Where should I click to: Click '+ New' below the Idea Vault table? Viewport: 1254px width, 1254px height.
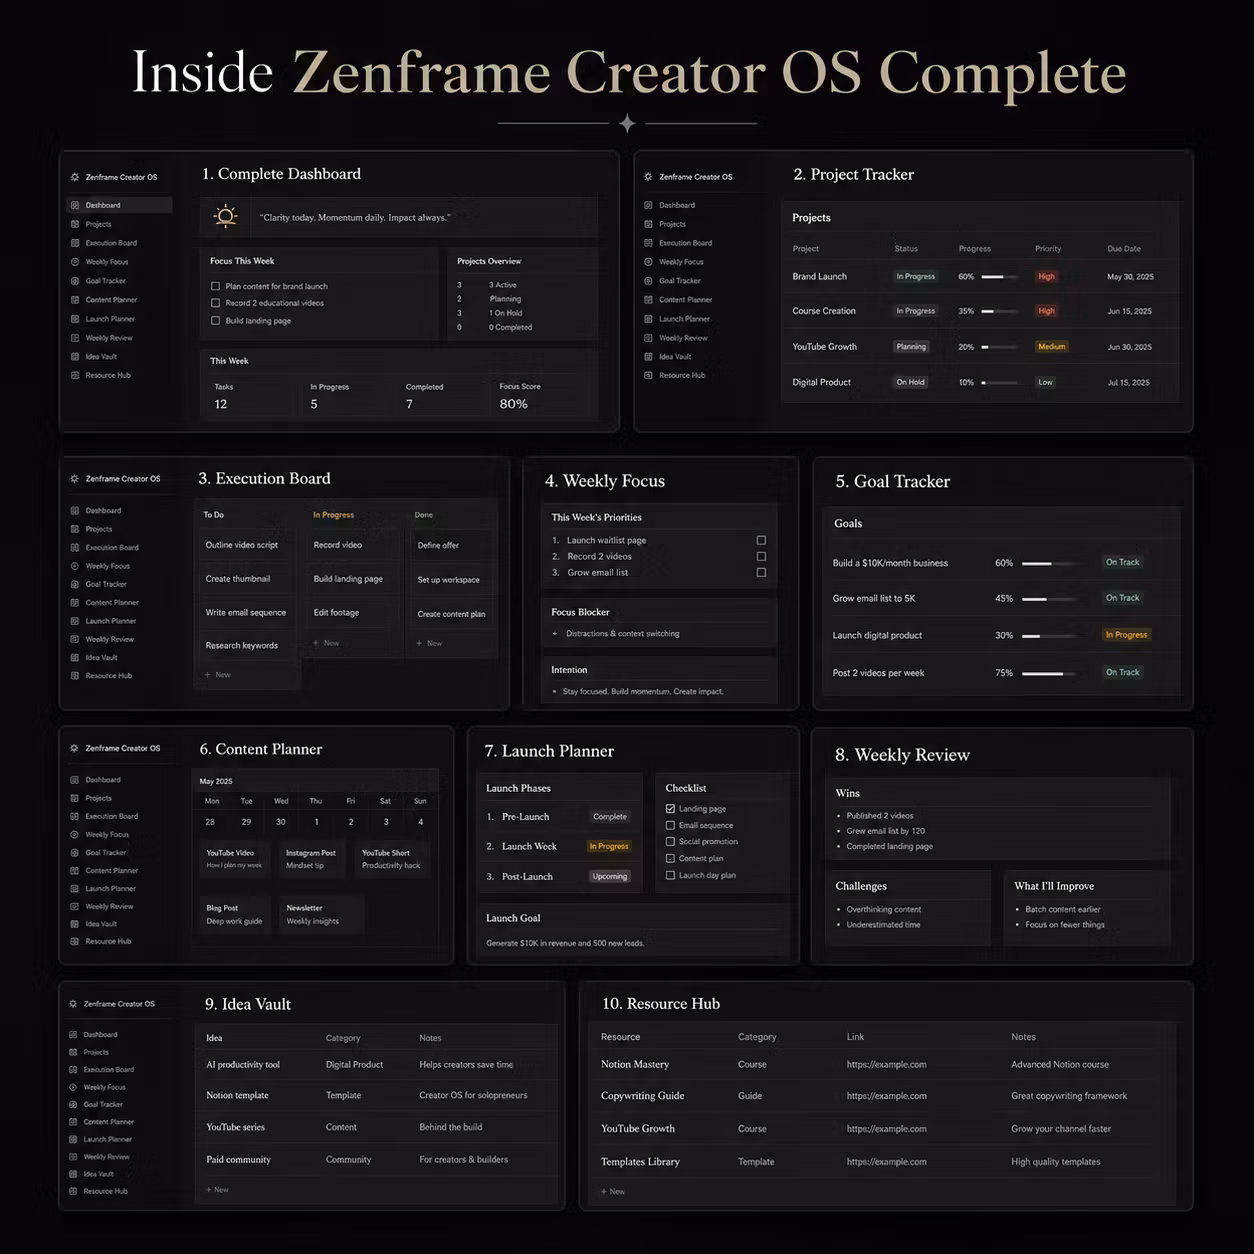(x=217, y=1190)
